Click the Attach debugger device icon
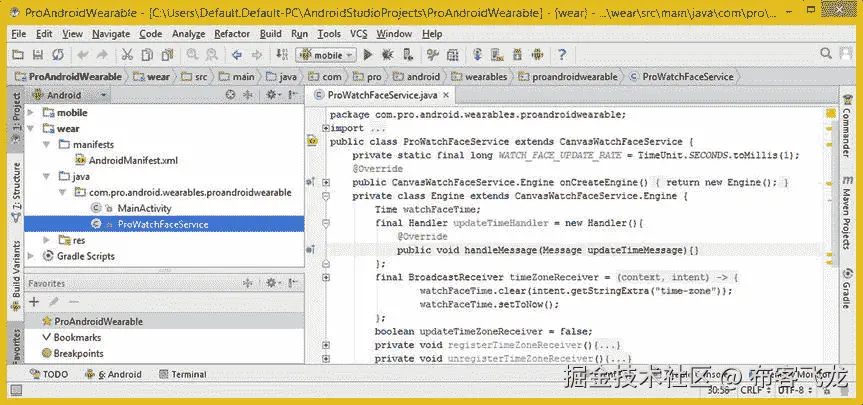 [408, 54]
